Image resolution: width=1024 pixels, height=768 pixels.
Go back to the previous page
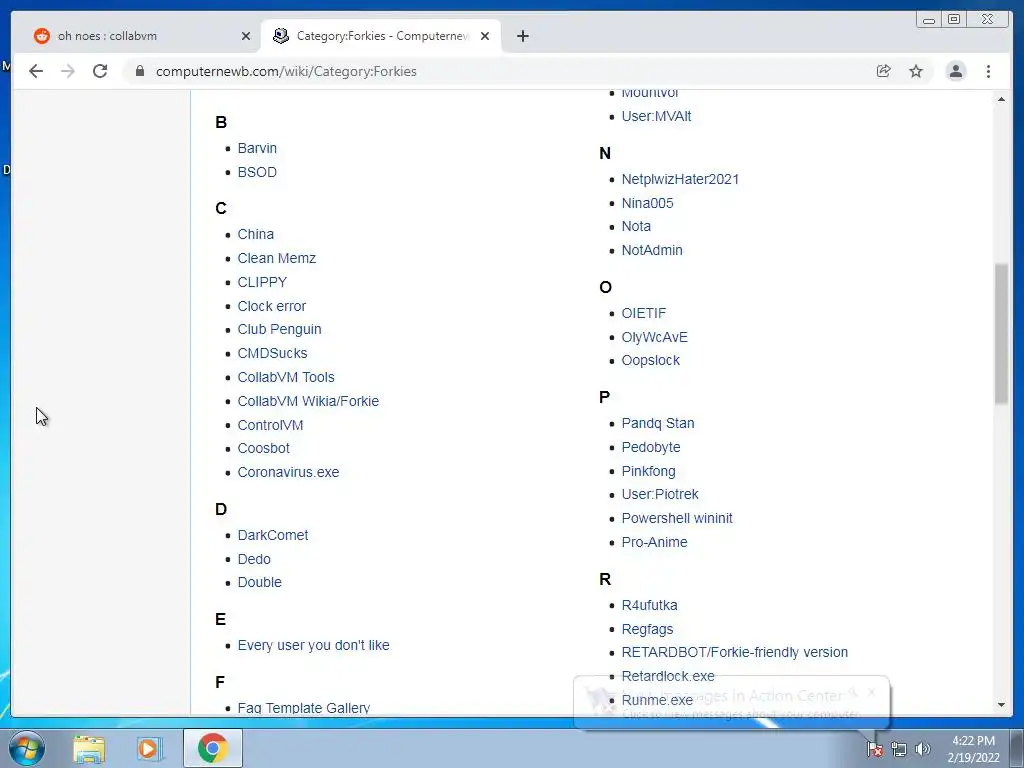tap(36, 71)
